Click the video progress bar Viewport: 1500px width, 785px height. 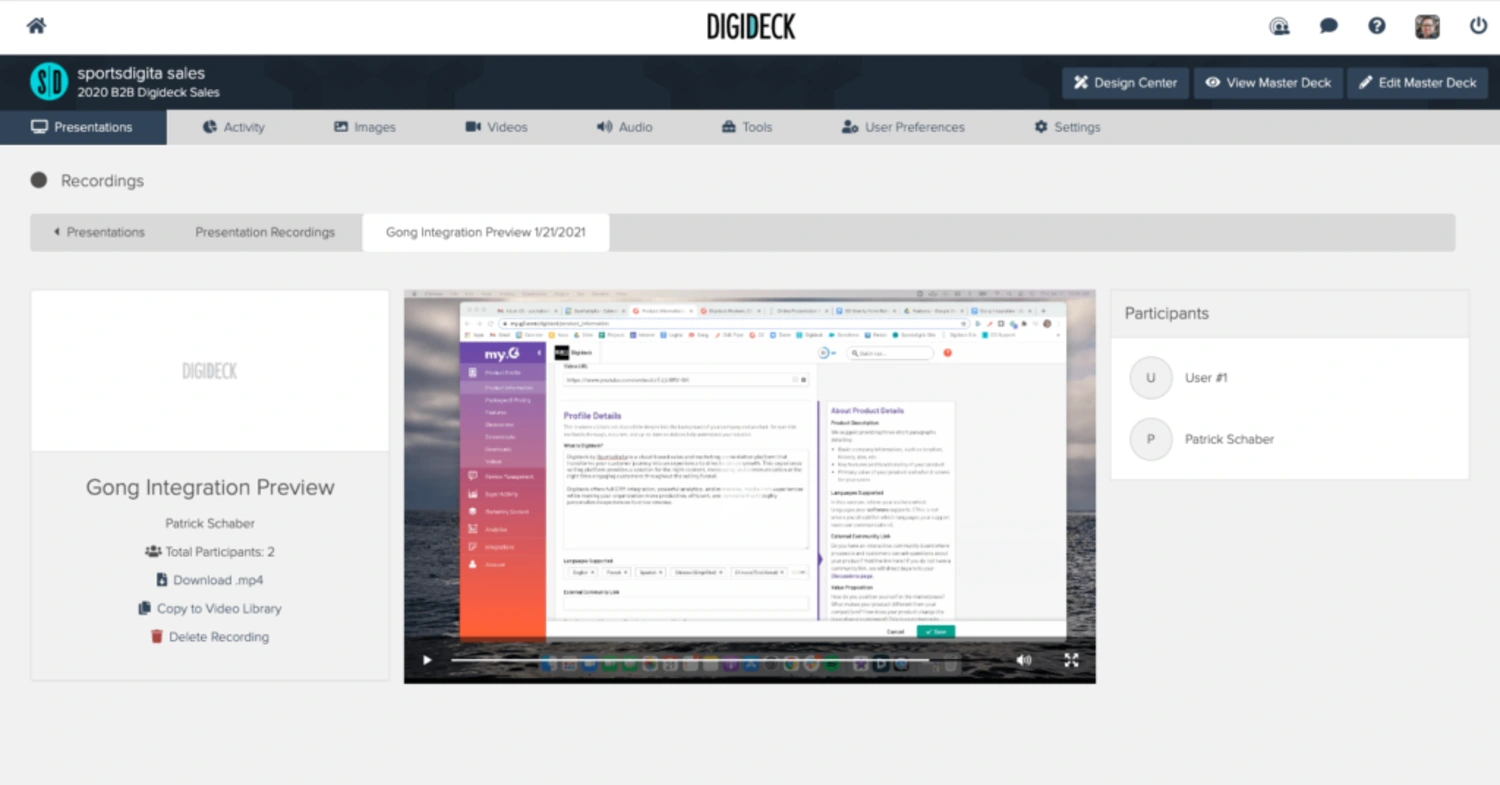(x=690, y=660)
